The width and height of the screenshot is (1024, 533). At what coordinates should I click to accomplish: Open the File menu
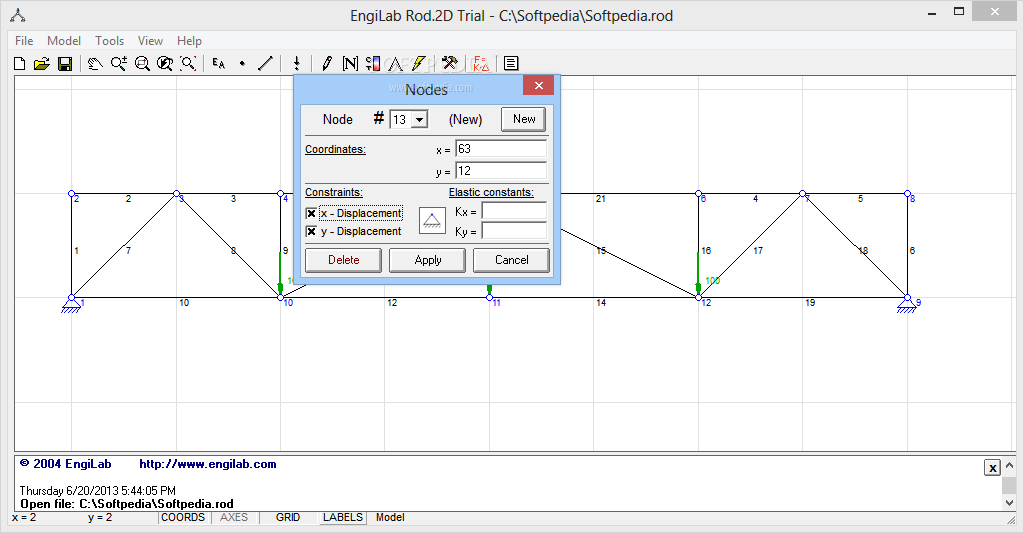pyautogui.click(x=24, y=40)
